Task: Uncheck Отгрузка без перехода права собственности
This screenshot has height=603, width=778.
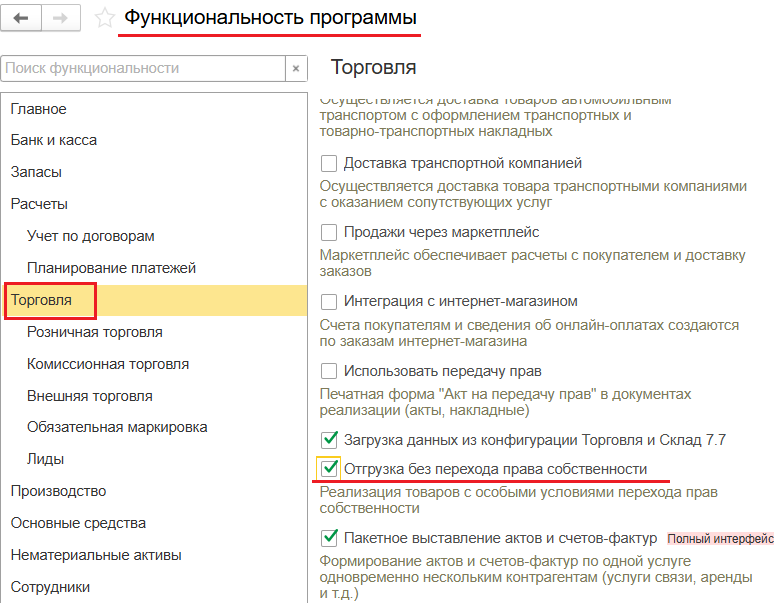Action: click(x=329, y=469)
